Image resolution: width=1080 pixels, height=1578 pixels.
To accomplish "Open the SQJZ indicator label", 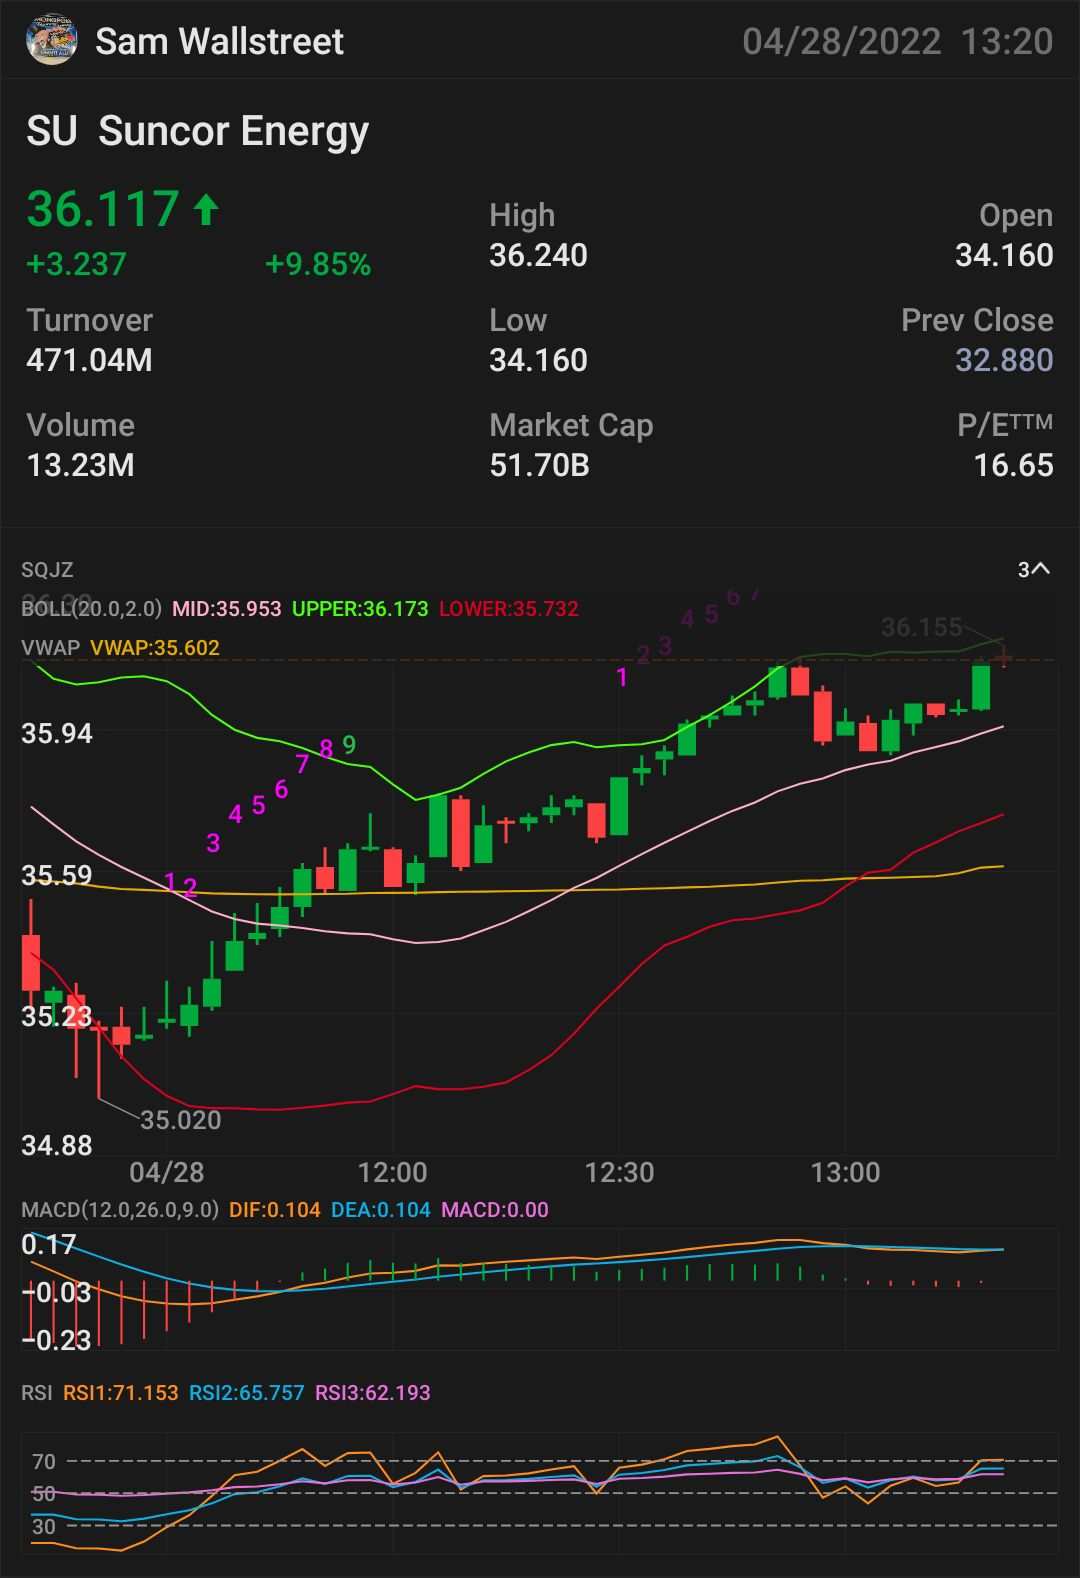I will 47,570.
